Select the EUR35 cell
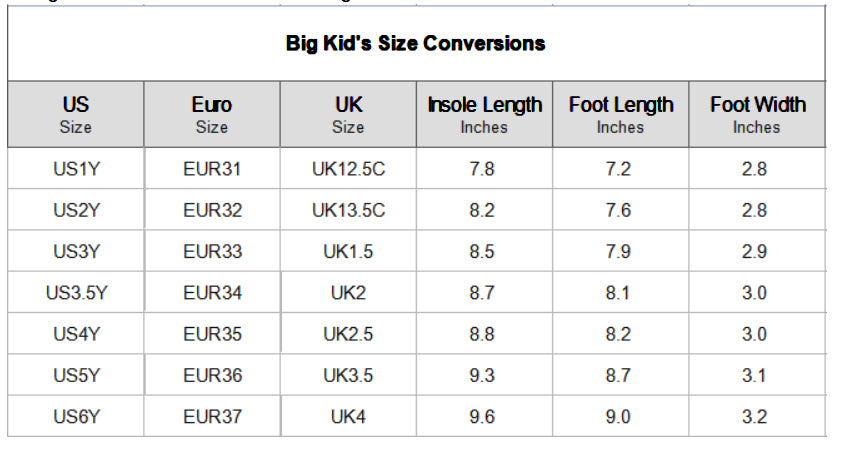Viewport: 841px width, 454px height. click(212, 334)
